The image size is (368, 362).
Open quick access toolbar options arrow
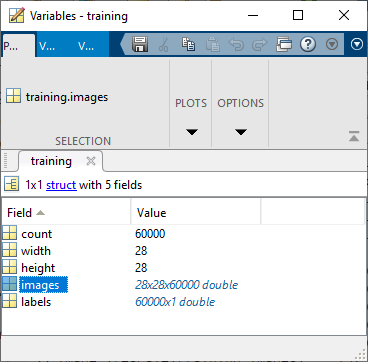[332, 44]
